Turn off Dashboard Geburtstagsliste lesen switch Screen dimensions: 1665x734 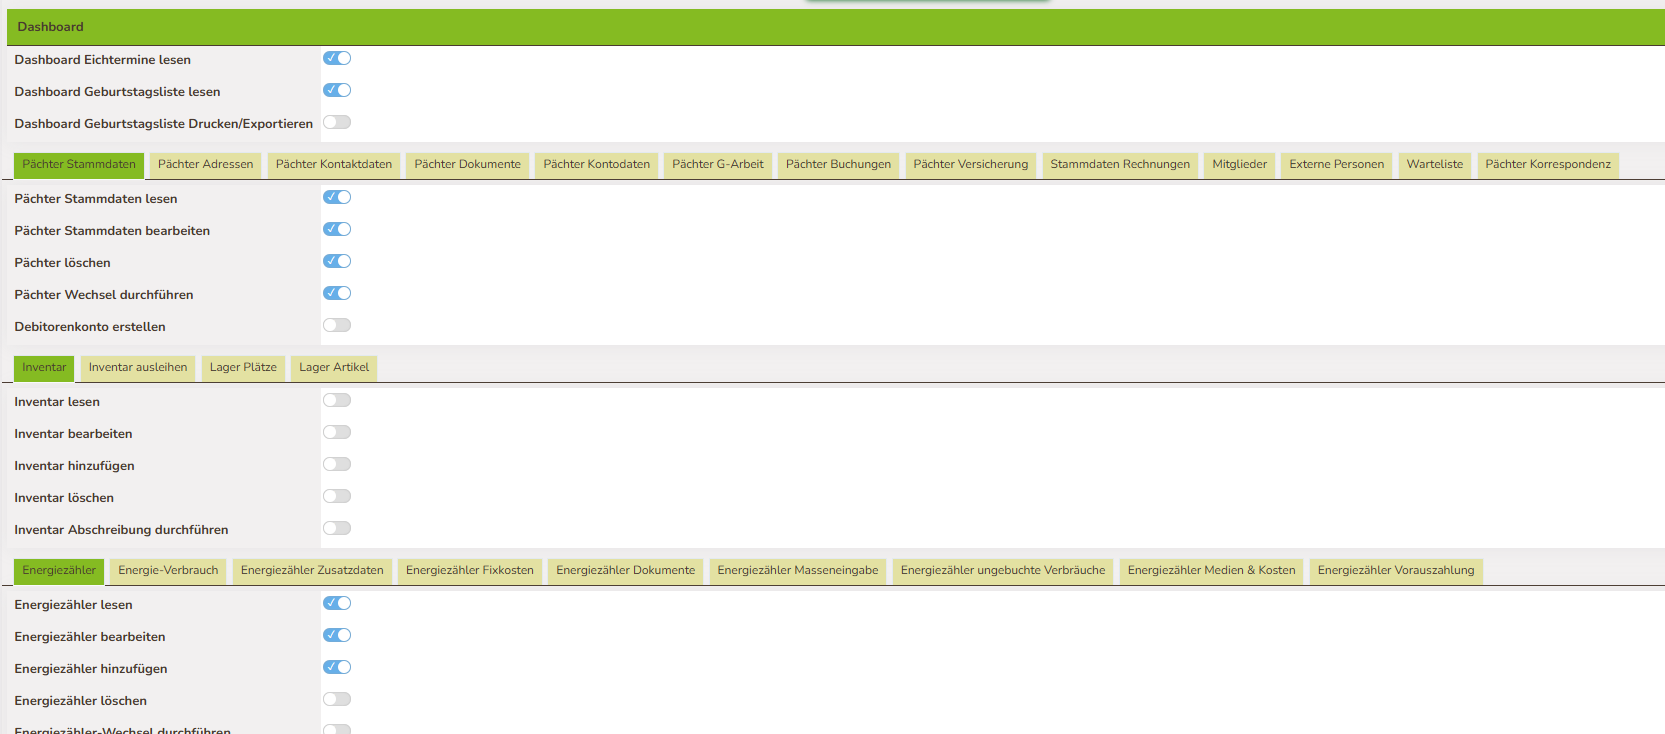coord(337,91)
